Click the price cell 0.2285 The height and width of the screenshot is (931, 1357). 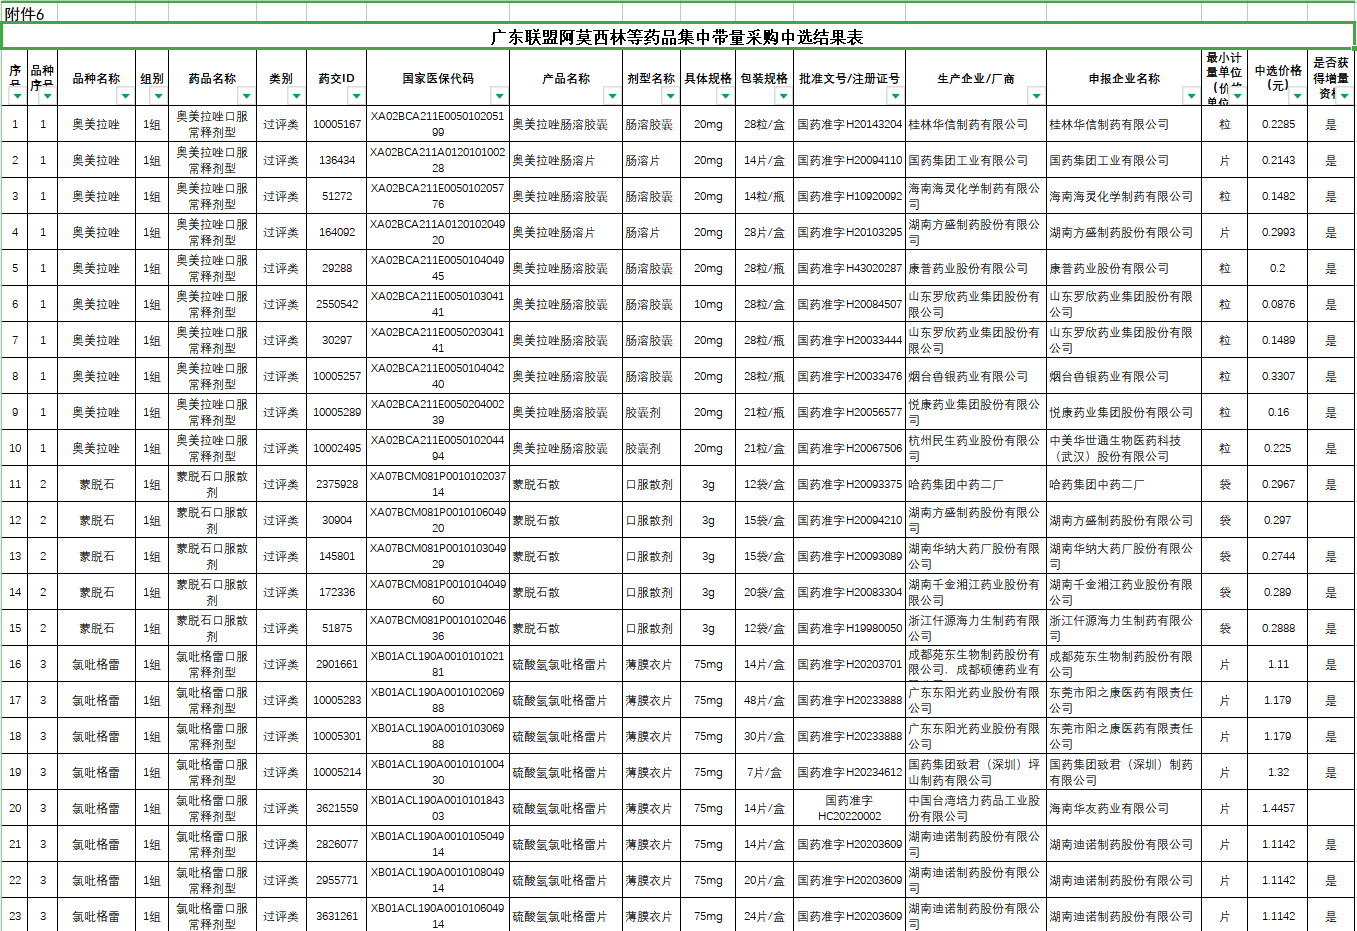(1277, 124)
